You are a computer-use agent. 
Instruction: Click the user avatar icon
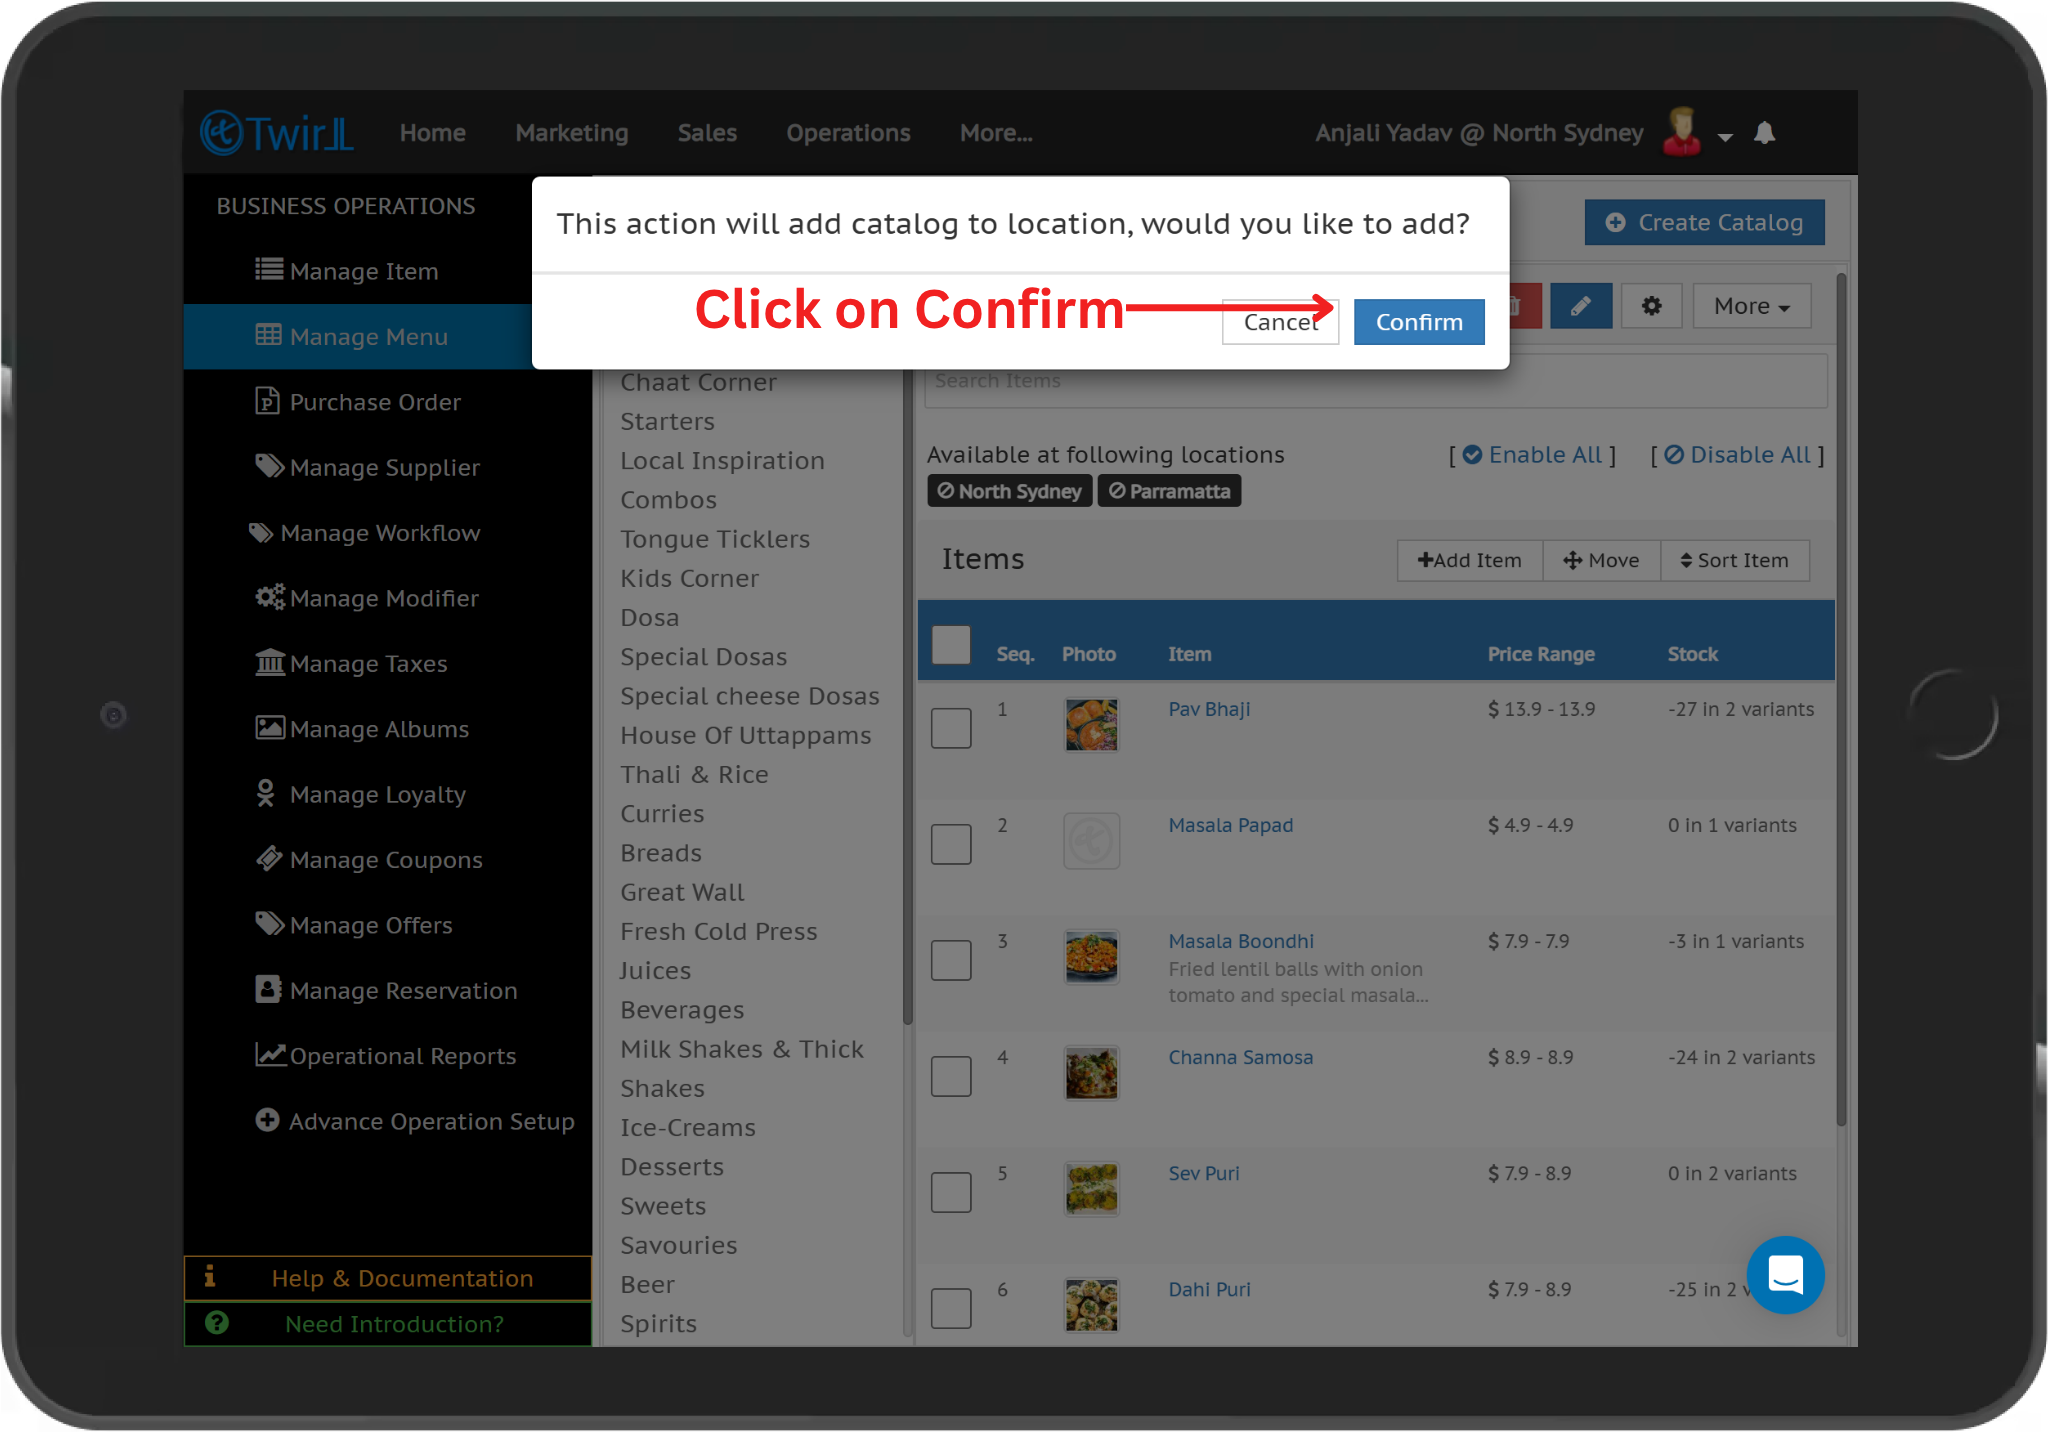coord(1682,132)
